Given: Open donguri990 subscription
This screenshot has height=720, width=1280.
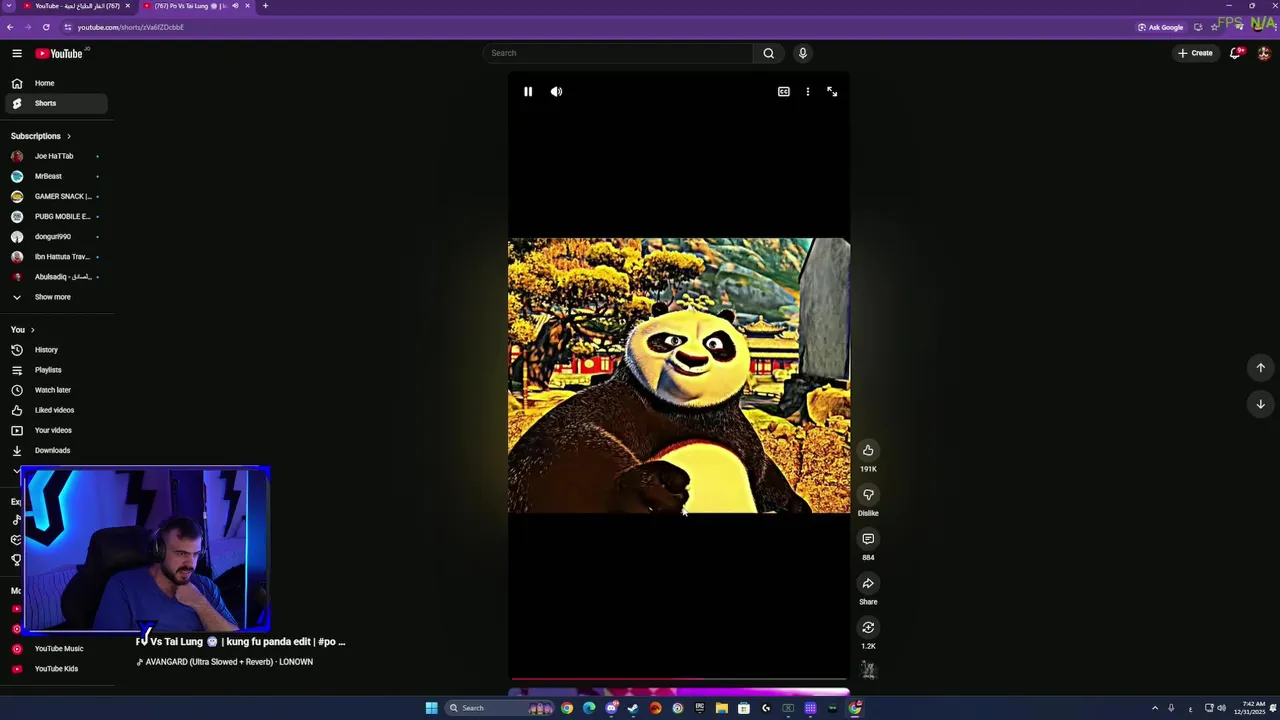Looking at the screenshot, I should [x=57, y=237].
